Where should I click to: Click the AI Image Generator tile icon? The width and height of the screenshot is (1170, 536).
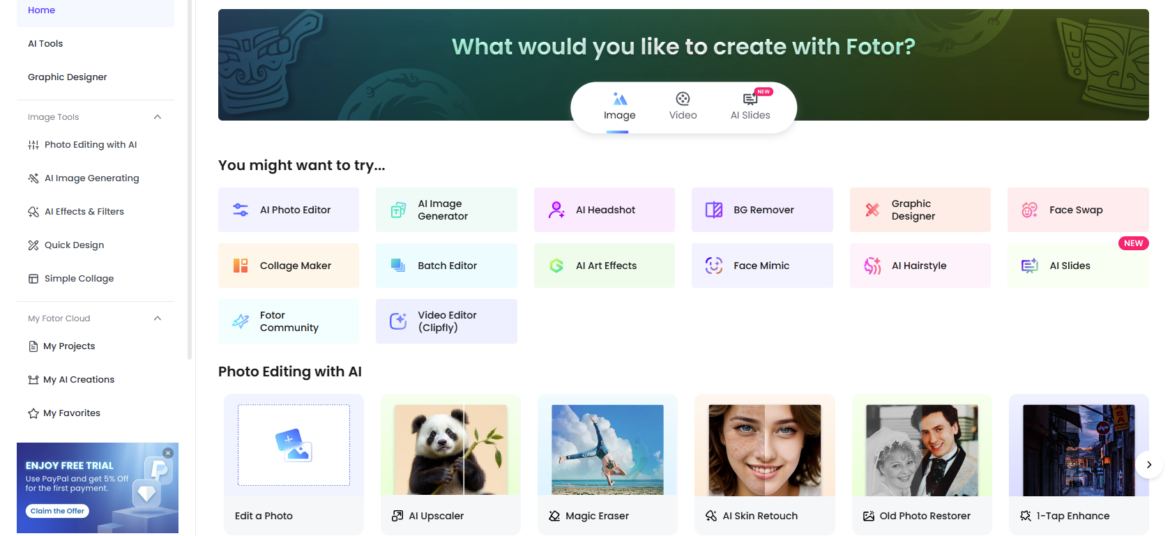click(398, 210)
